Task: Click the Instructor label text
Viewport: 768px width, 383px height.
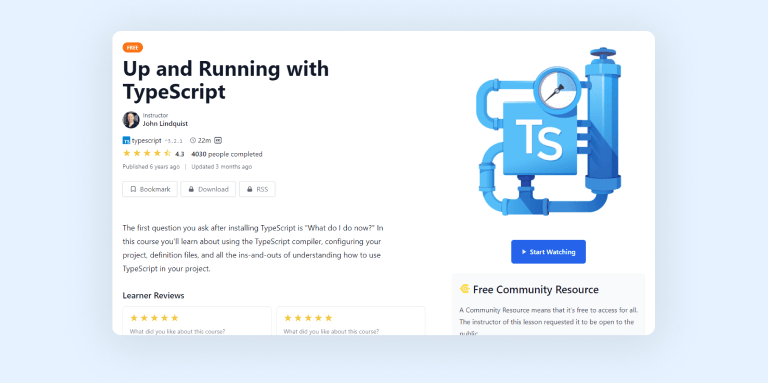Action: coord(155,116)
